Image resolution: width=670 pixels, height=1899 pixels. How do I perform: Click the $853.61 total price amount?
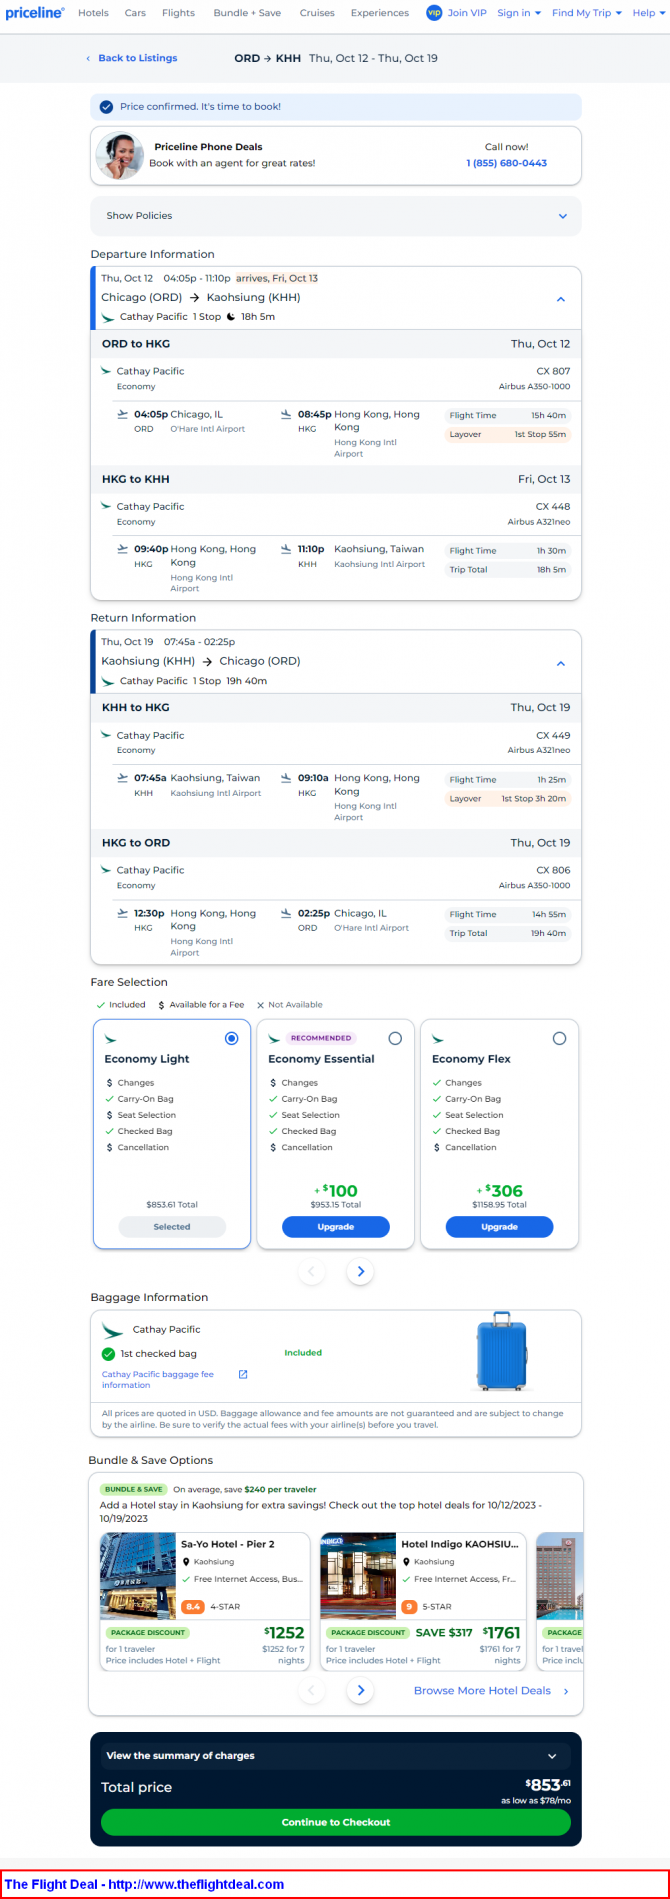click(x=549, y=1786)
